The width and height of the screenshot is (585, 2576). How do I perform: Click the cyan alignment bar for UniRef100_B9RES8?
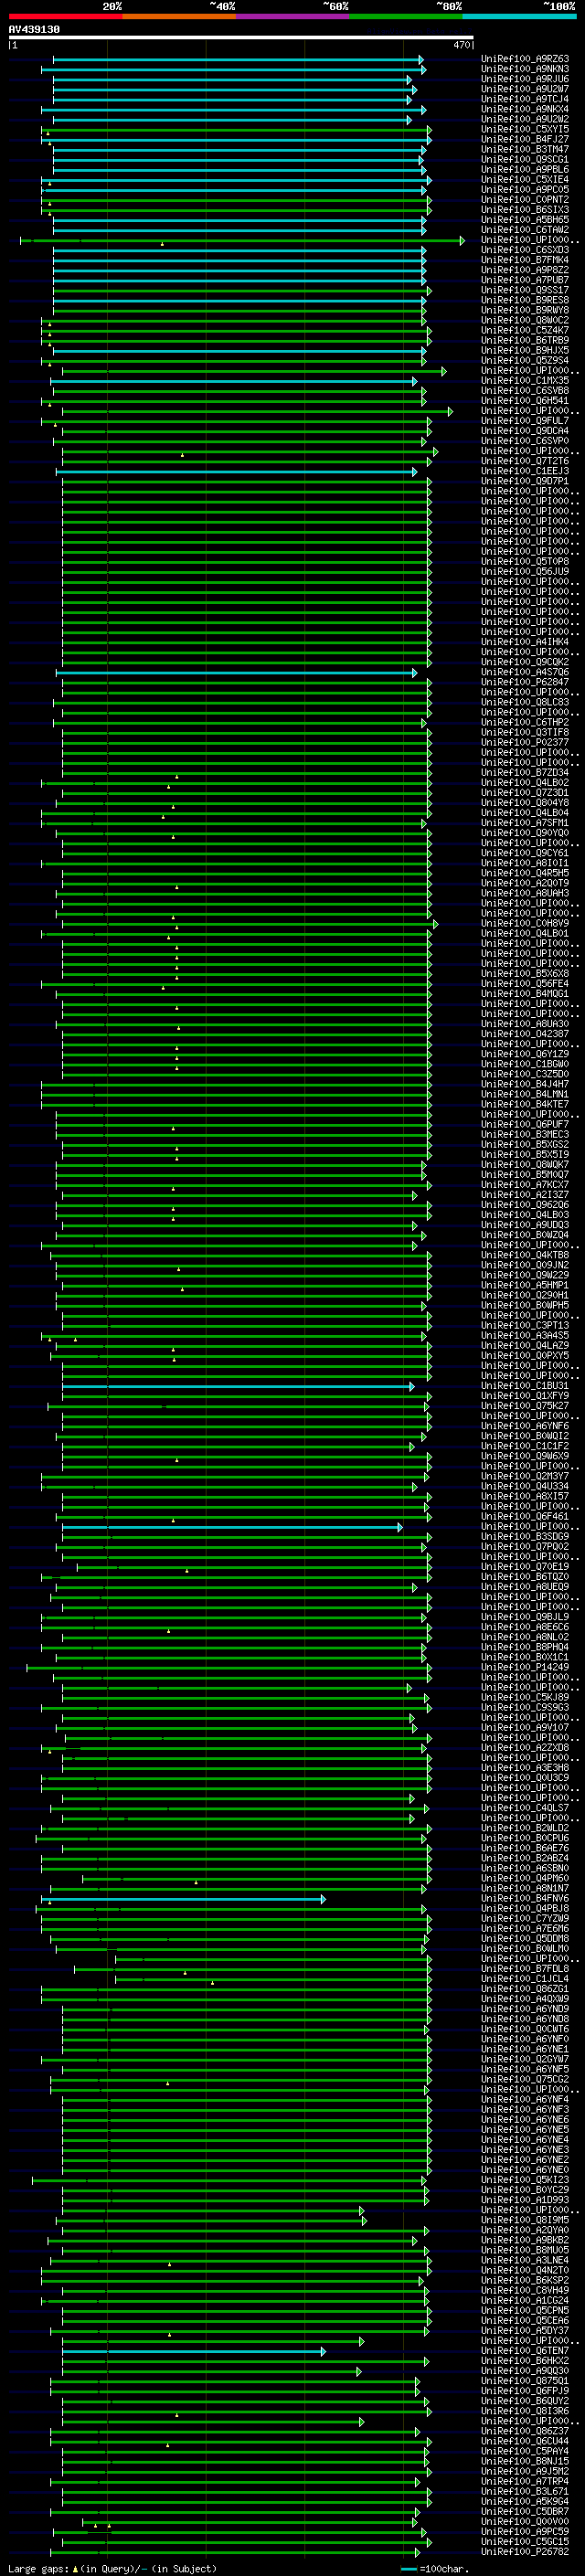click(x=239, y=300)
